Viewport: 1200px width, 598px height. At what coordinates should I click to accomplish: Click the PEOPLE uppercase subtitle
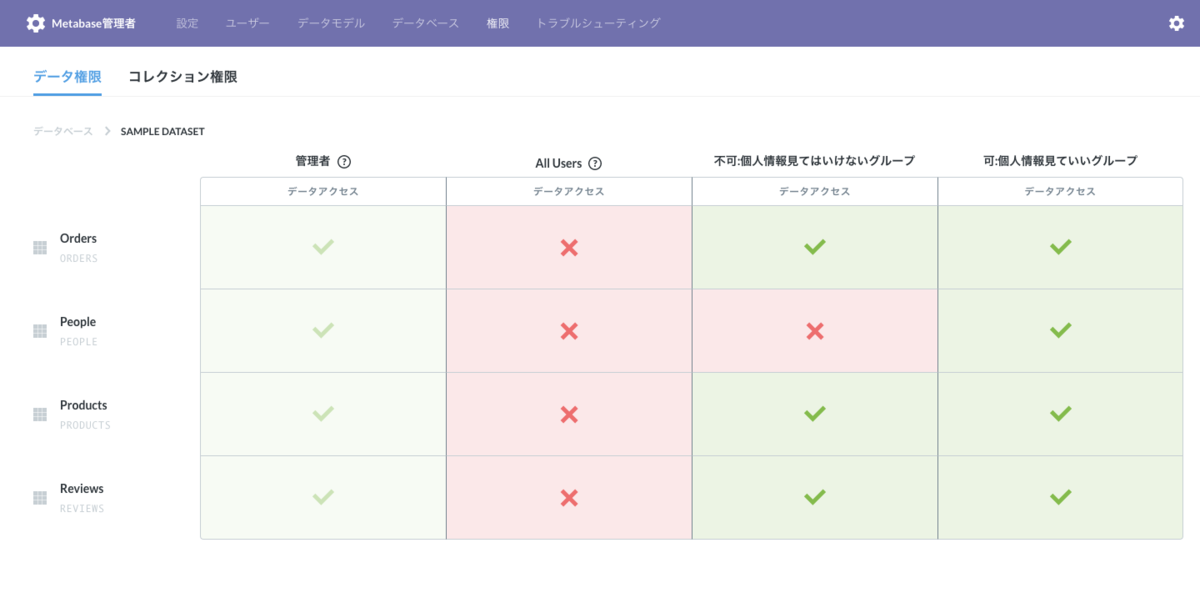[x=79, y=342]
